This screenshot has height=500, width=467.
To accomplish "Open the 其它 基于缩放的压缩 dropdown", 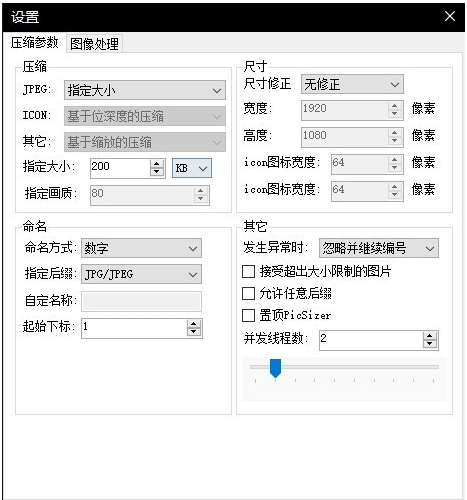I will tap(145, 142).
